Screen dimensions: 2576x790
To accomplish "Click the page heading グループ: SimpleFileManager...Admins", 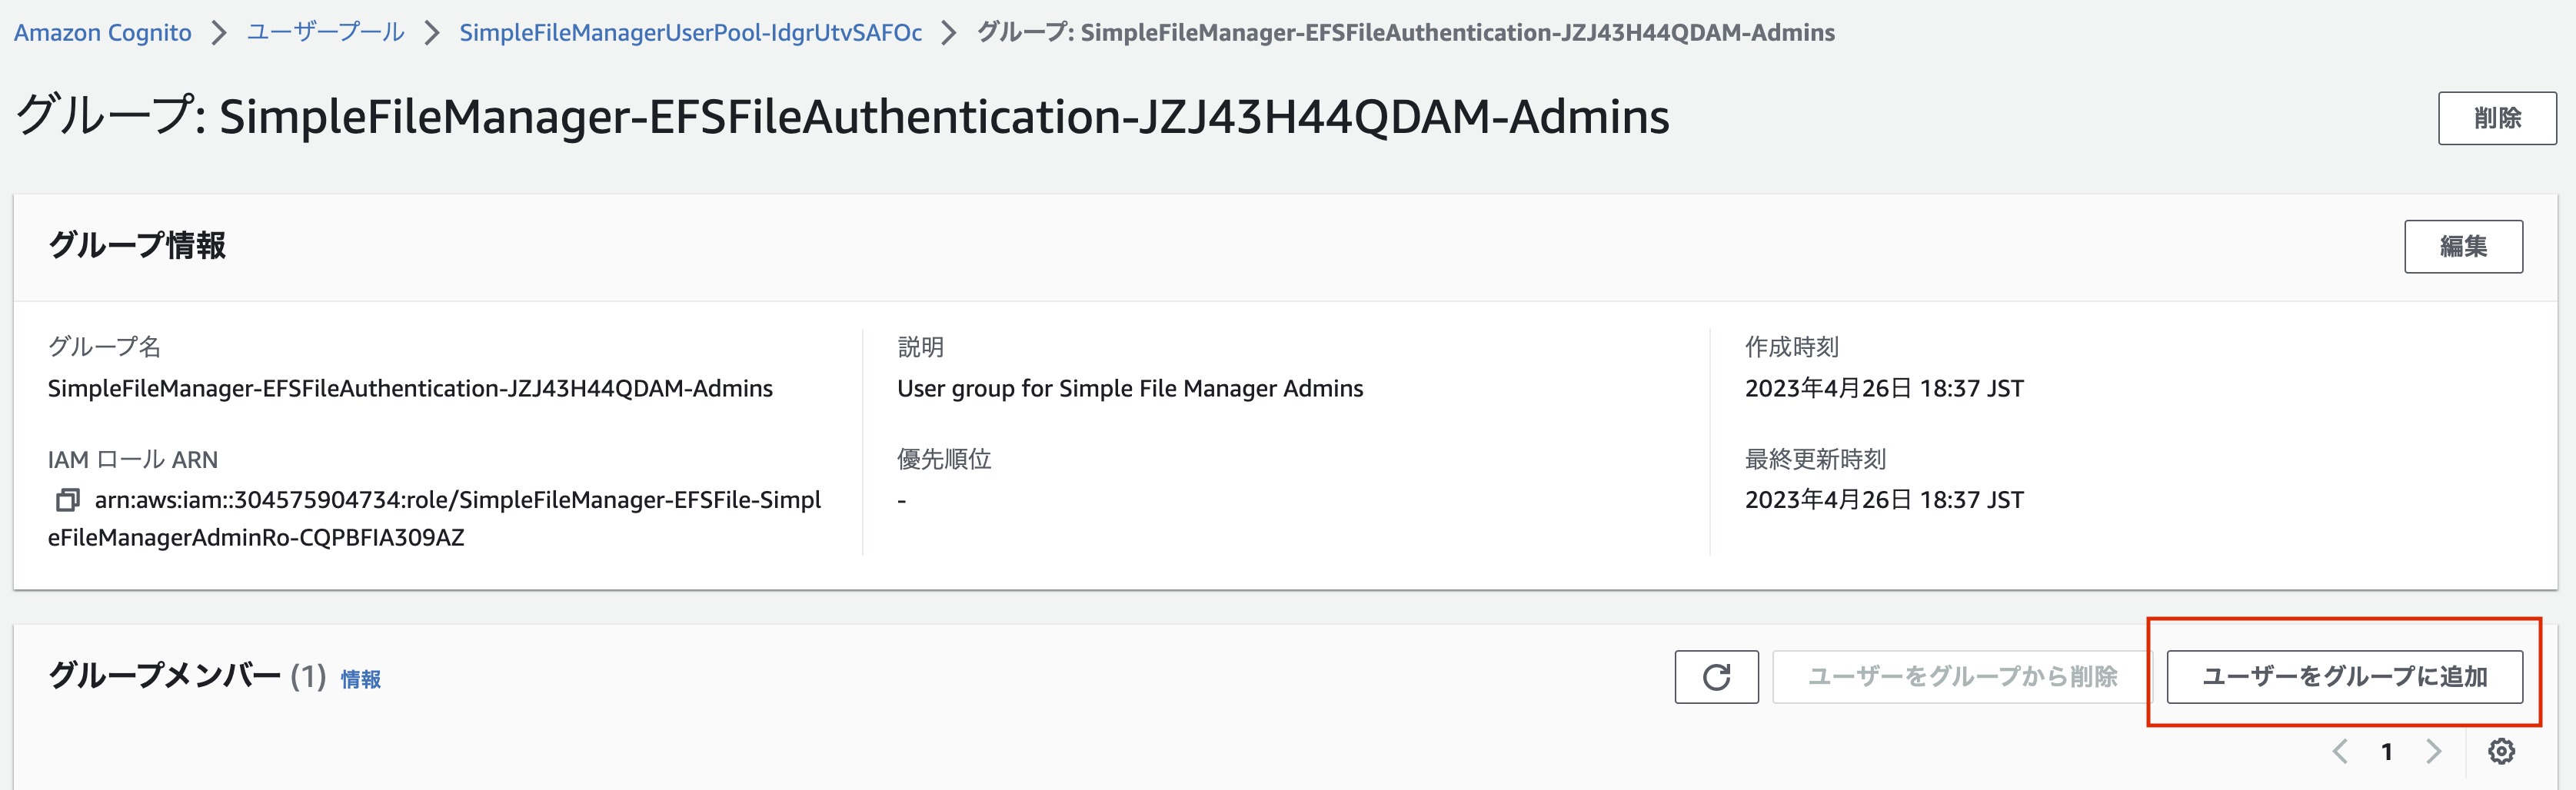I will click(842, 116).
